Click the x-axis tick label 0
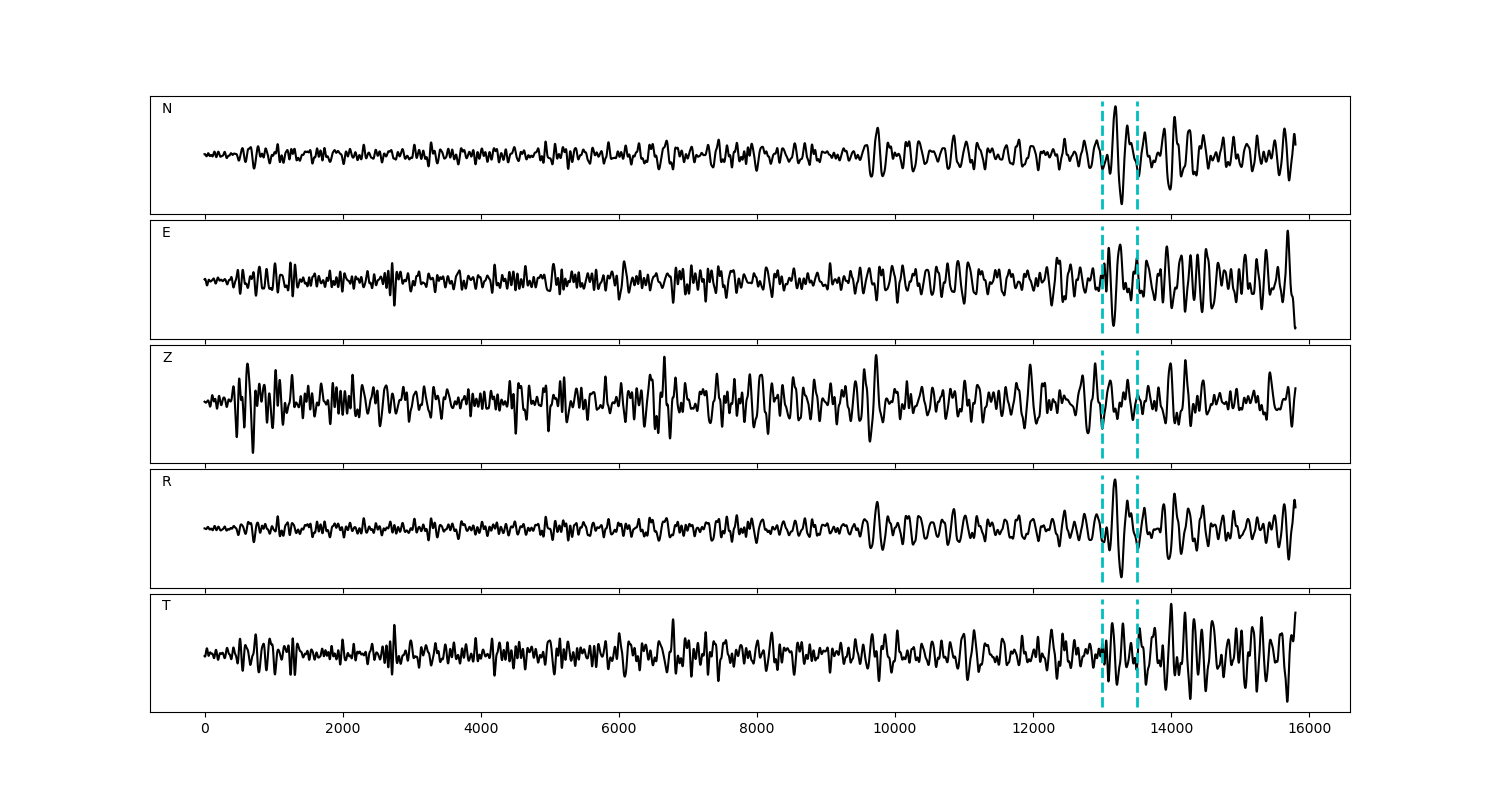The image size is (1500, 800). [205, 730]
